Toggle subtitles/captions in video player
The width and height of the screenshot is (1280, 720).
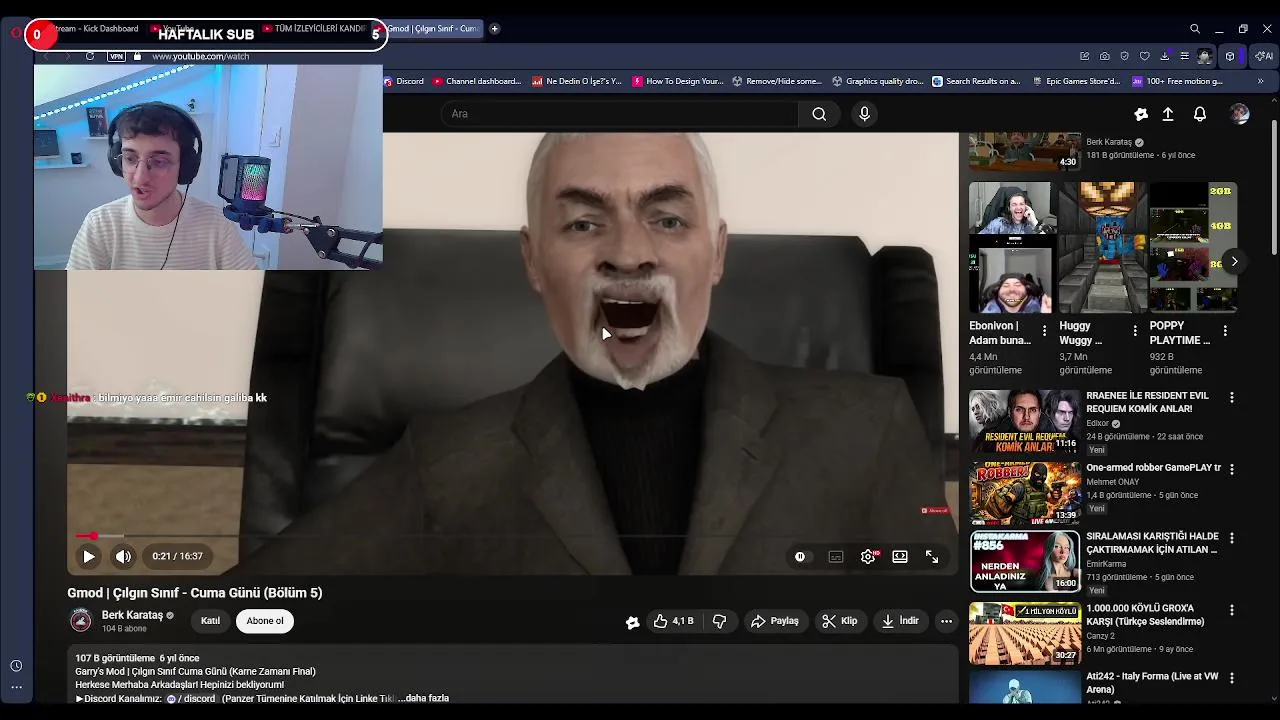[836, 557]
